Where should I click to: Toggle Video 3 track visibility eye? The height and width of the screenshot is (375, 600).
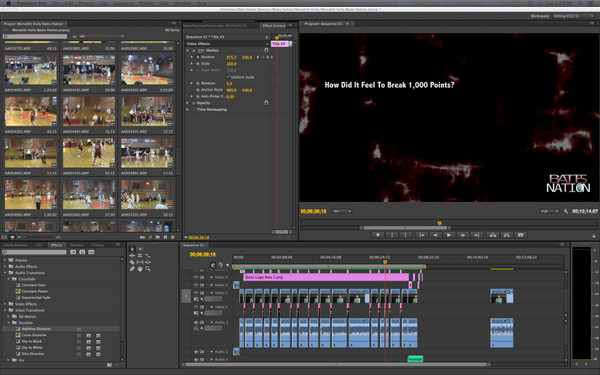pyautogui.click(x=196, y=285)
